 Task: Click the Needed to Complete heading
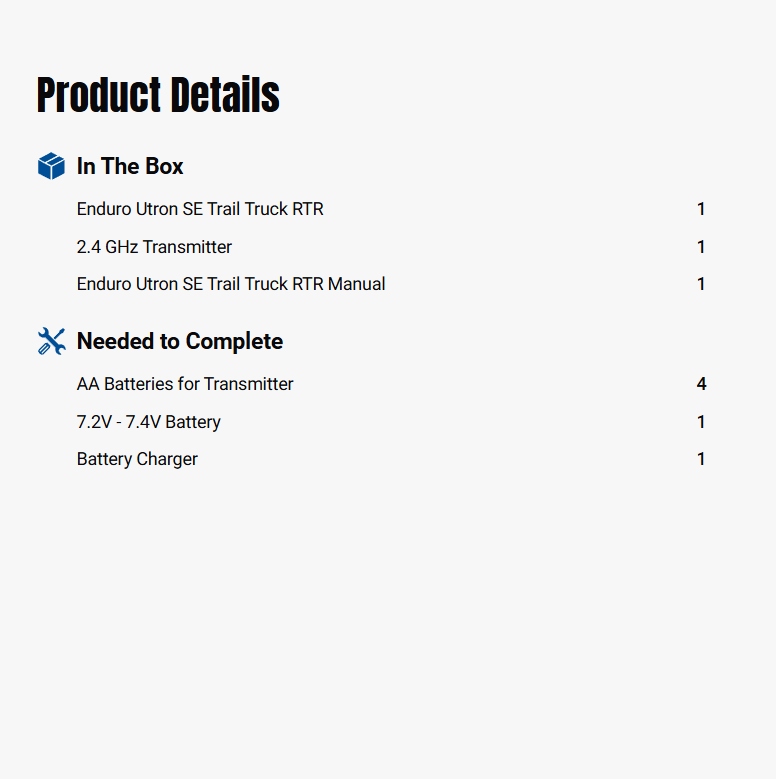coord(180,341)
